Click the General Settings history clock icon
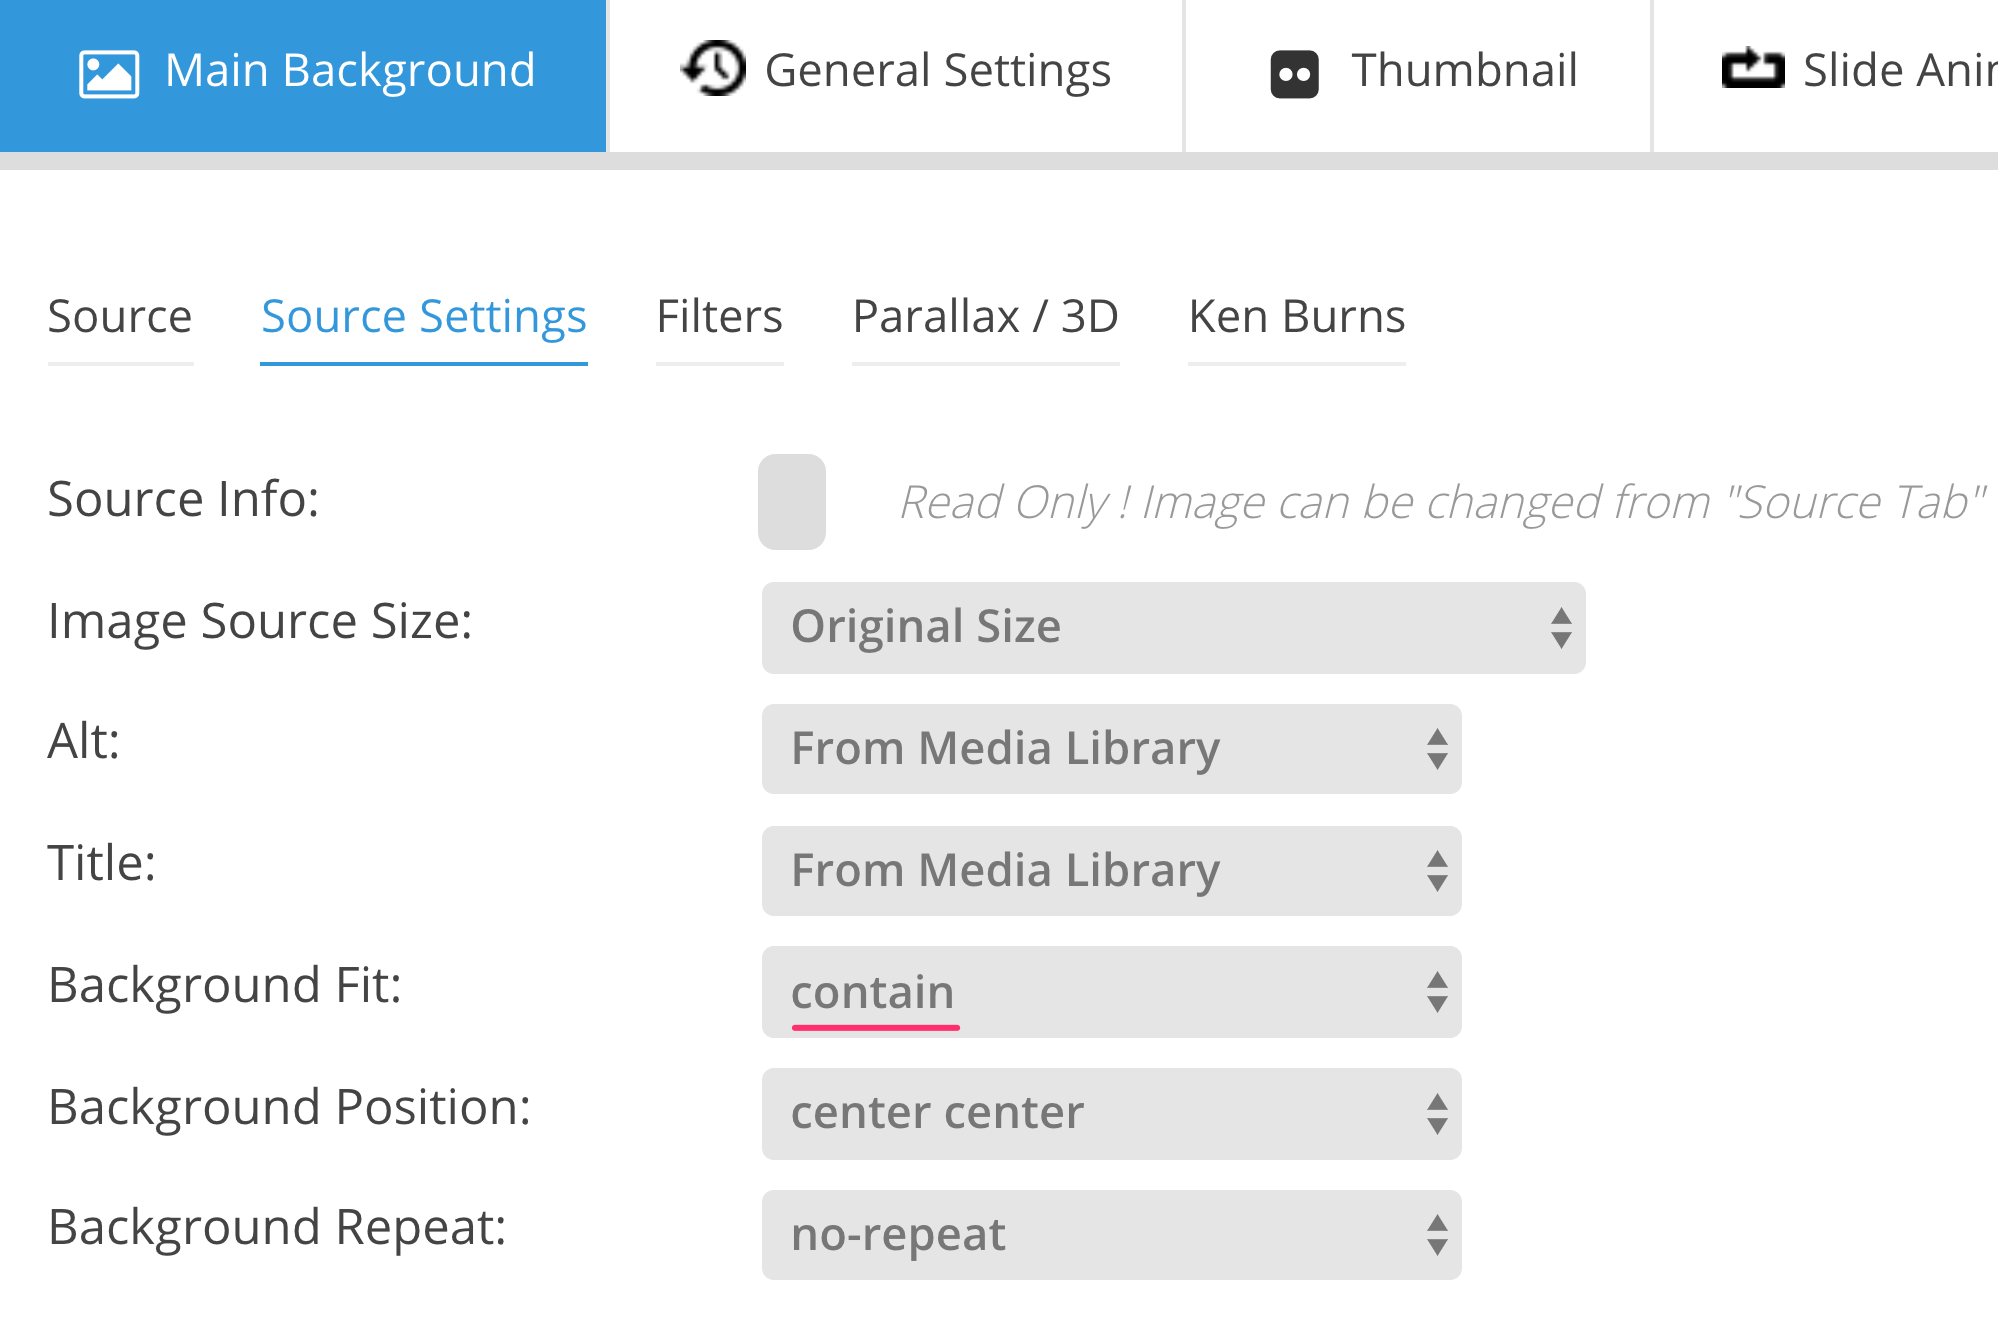 coord(714,69)
